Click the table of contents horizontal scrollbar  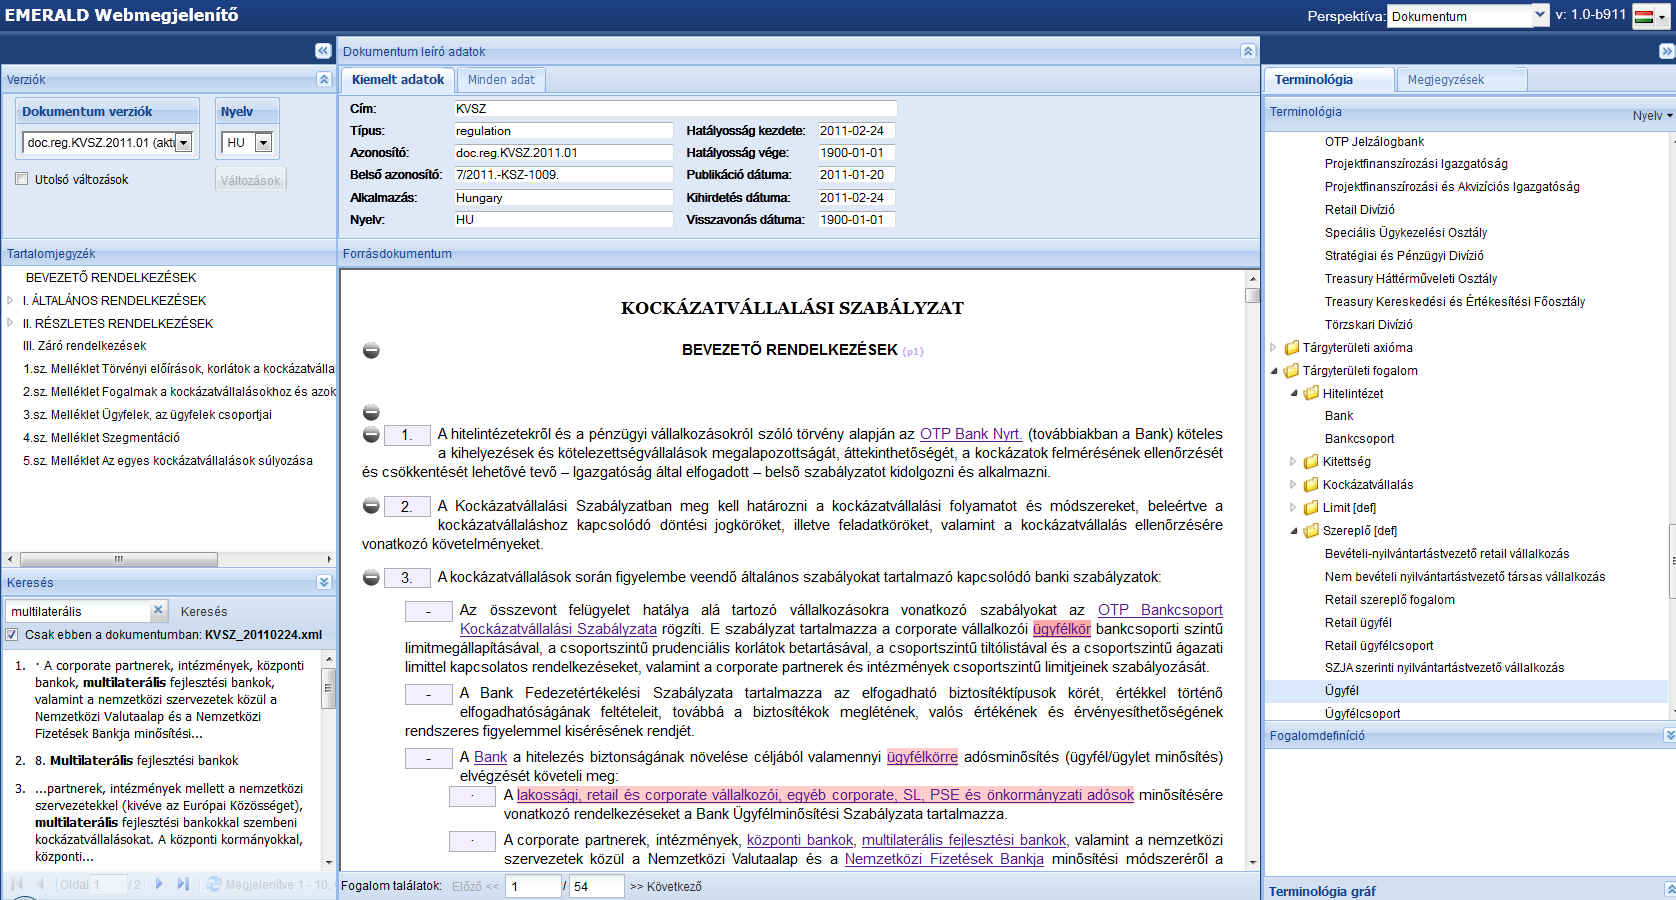(119, 559)
